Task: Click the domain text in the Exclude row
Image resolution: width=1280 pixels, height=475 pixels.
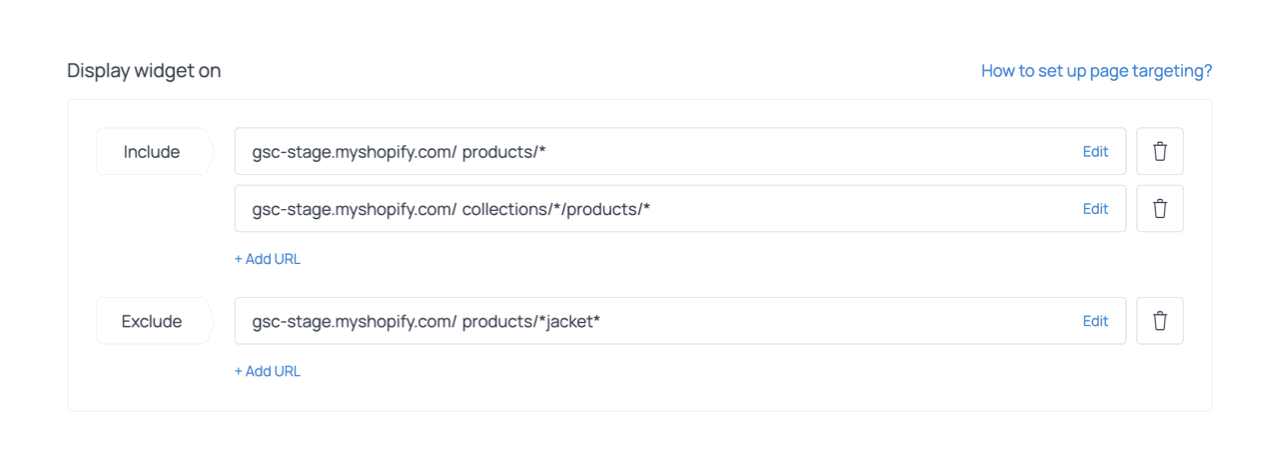Action: tap(354, 321)
